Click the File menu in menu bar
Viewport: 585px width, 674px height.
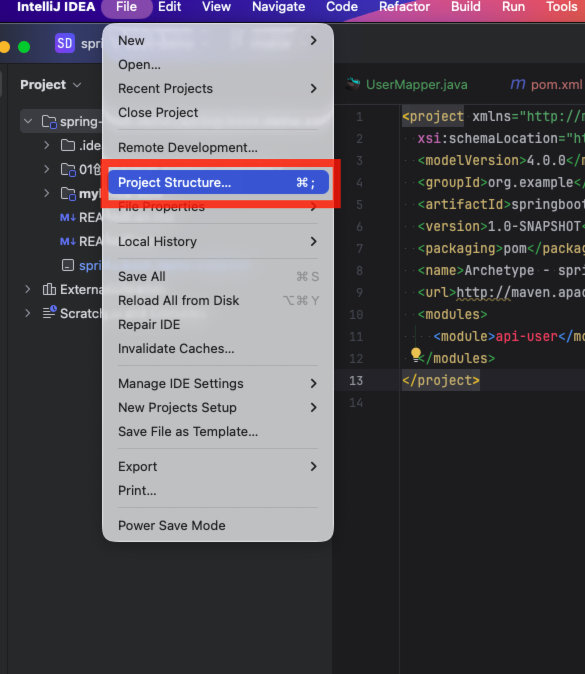click(126, 7)
